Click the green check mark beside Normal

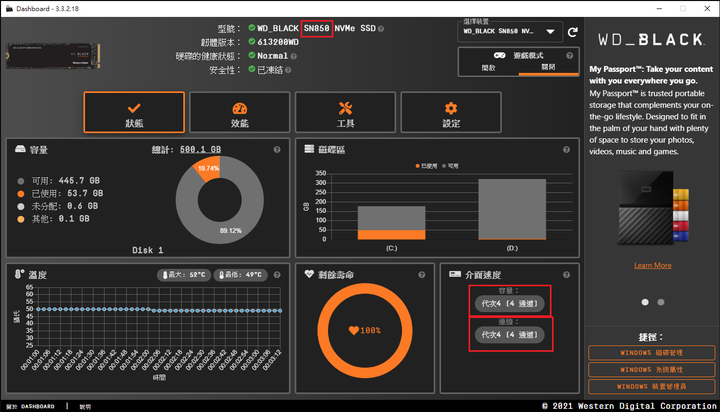coord(252,55)
